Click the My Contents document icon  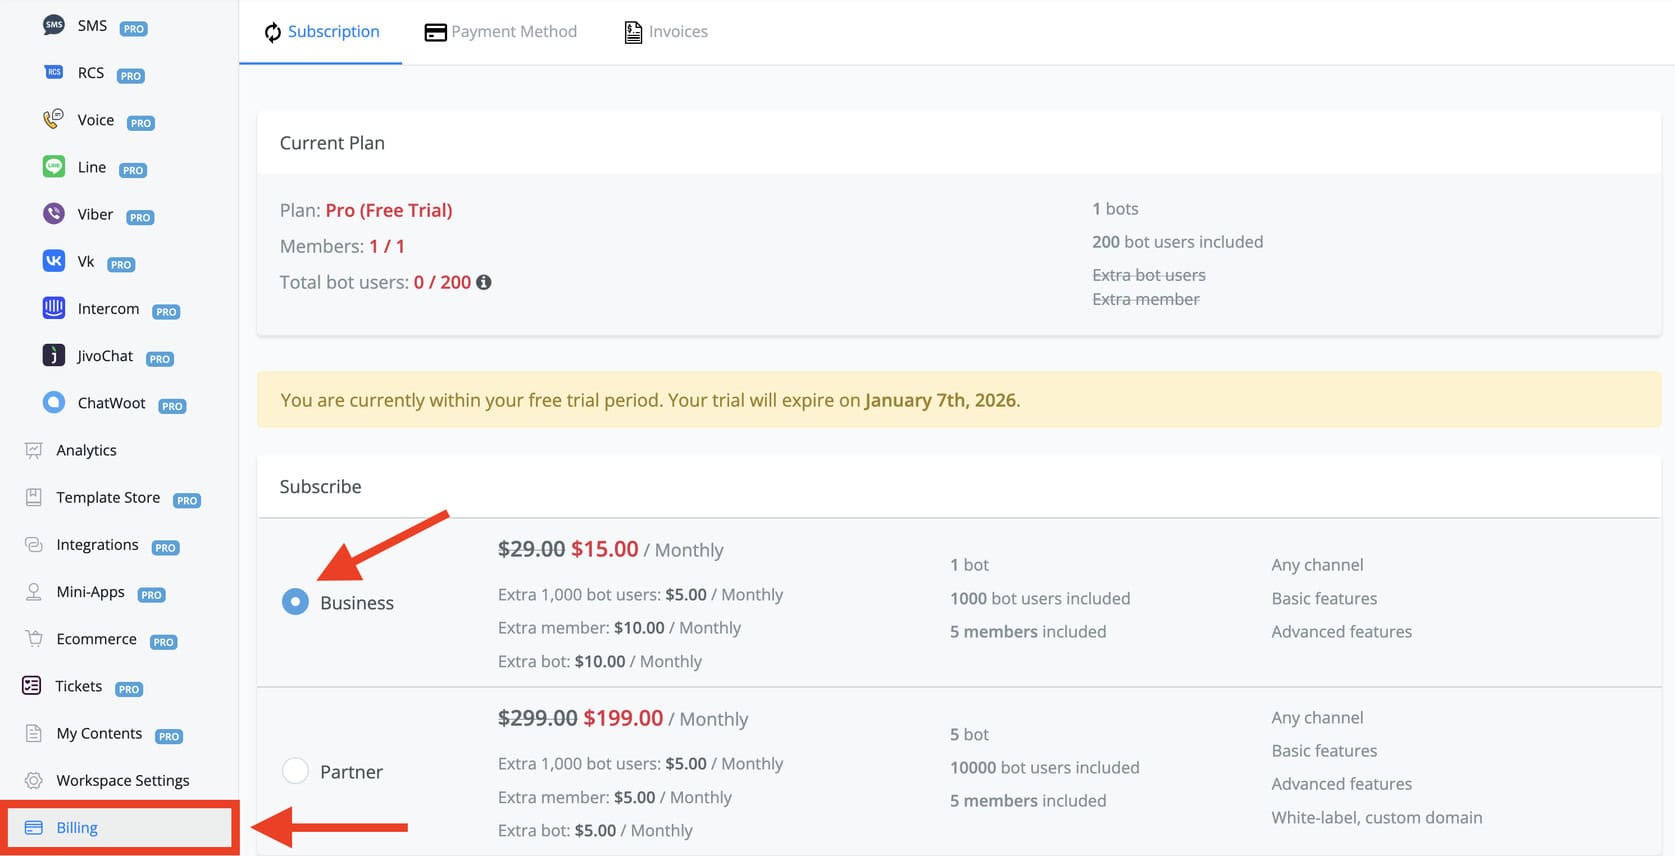[33, 733]
